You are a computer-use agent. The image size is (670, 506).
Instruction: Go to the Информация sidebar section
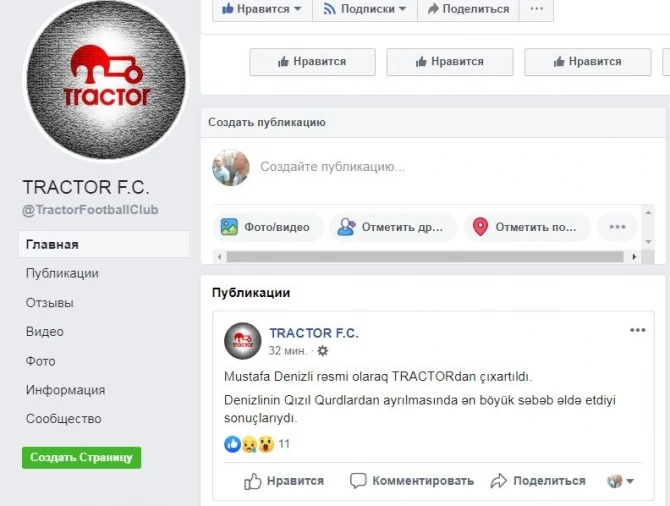65,390
